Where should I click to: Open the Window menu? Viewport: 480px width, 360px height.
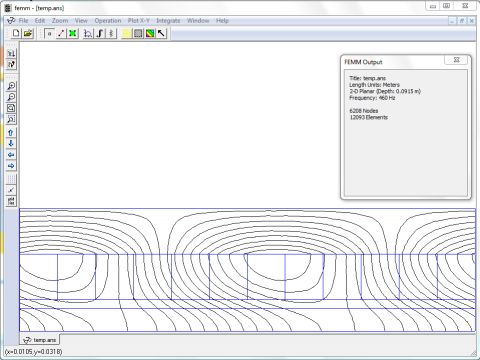click(x=198, y=21)
